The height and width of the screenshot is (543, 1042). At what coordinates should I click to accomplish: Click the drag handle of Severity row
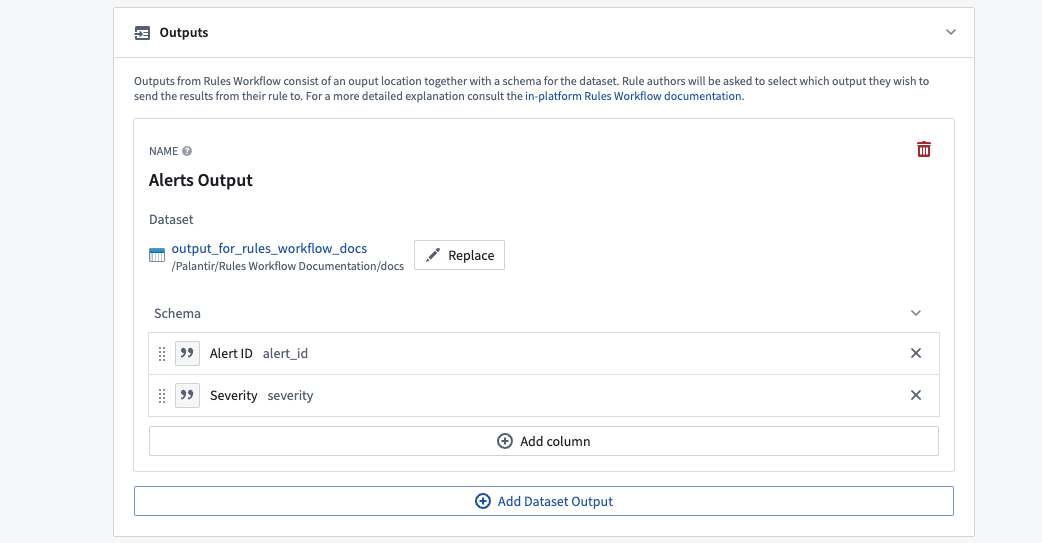[162, 395]
